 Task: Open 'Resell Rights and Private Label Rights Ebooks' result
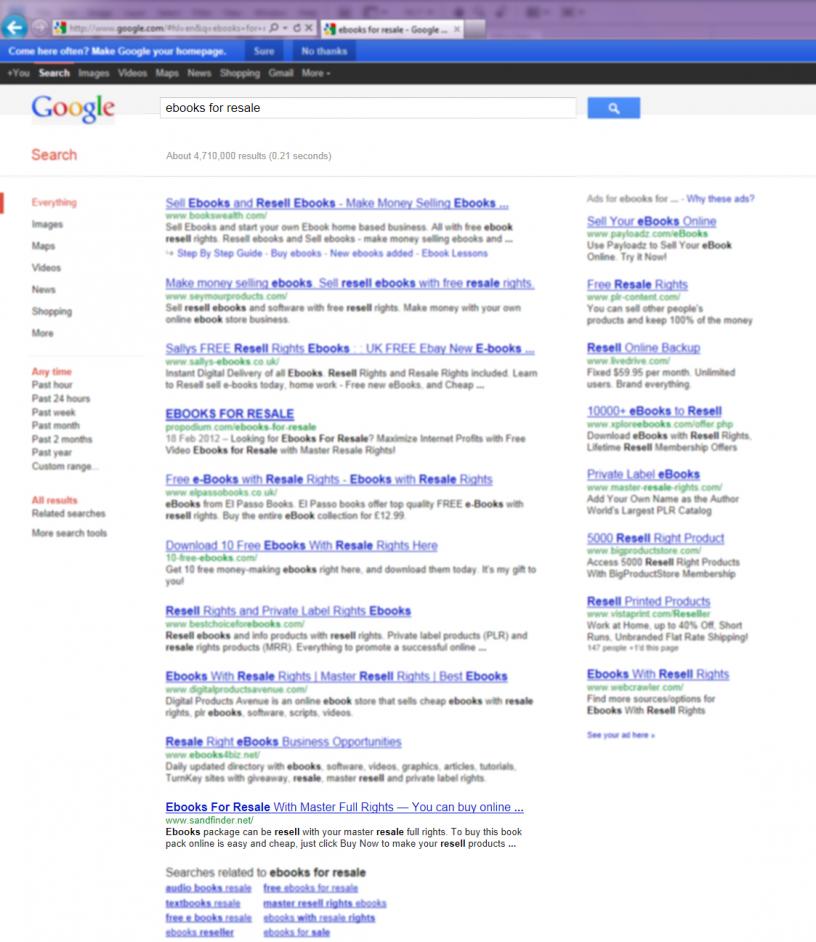point(288,611)
